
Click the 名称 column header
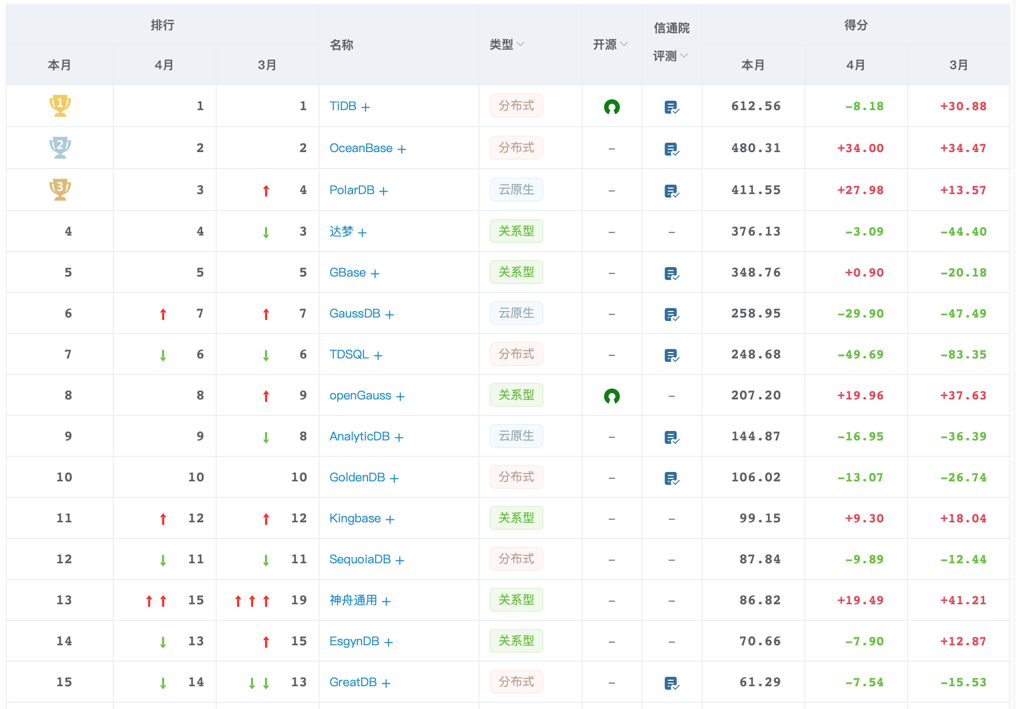click(x=341, y=45)
